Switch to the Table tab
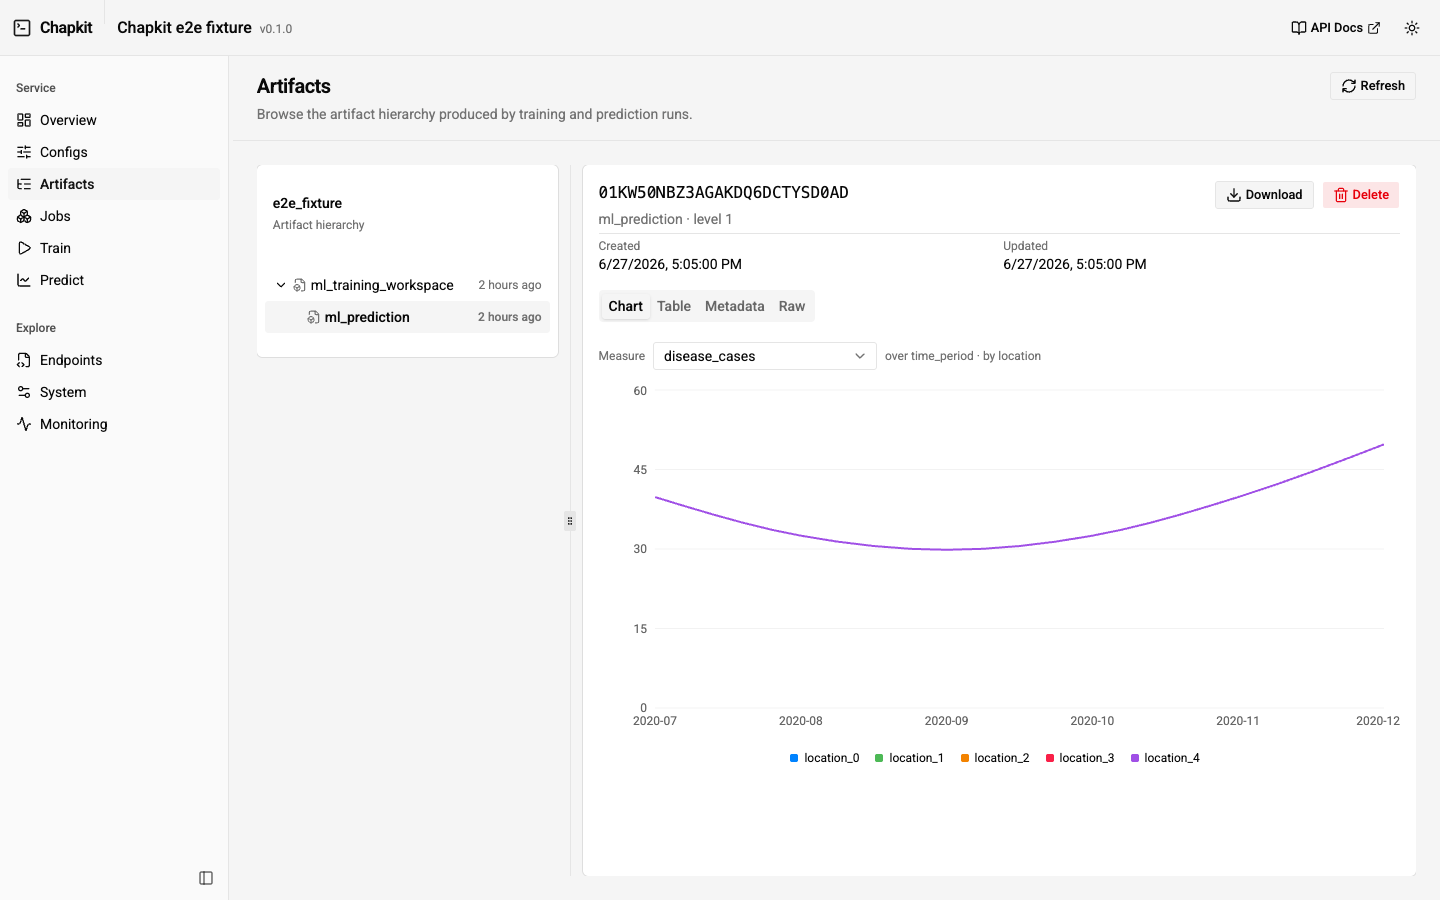 coord(674,306)
